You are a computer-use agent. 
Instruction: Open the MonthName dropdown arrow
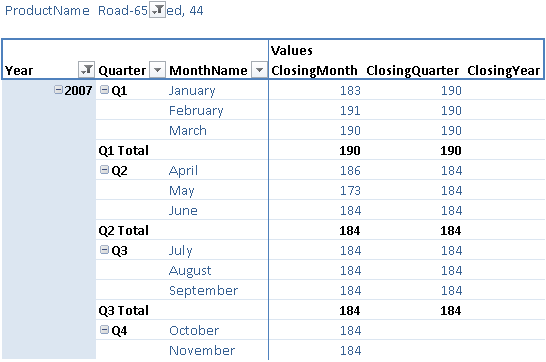pos(259,70)
